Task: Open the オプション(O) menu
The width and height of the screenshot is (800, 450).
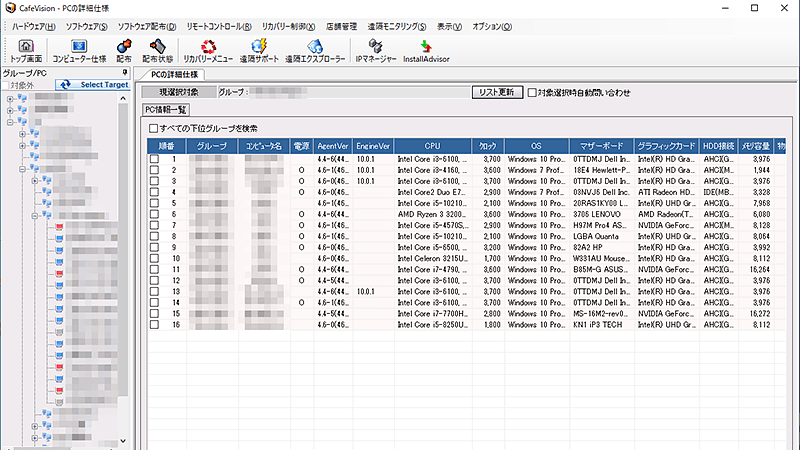Action: 491,27
